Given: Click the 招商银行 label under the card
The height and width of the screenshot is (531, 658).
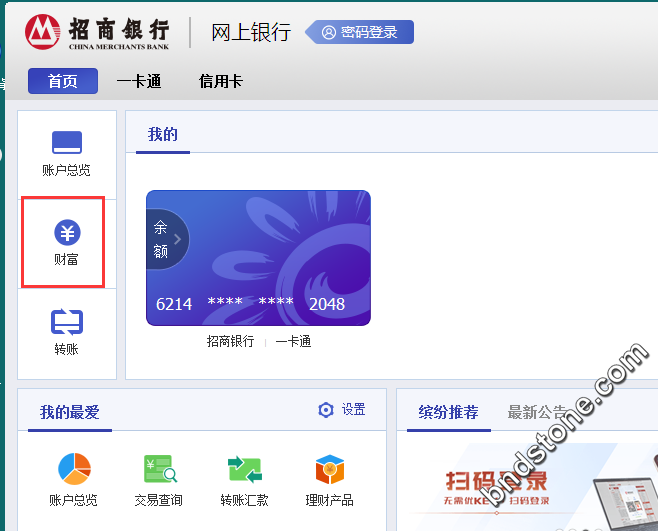Looking at the screenshot, I should click(x=230, y=341).
